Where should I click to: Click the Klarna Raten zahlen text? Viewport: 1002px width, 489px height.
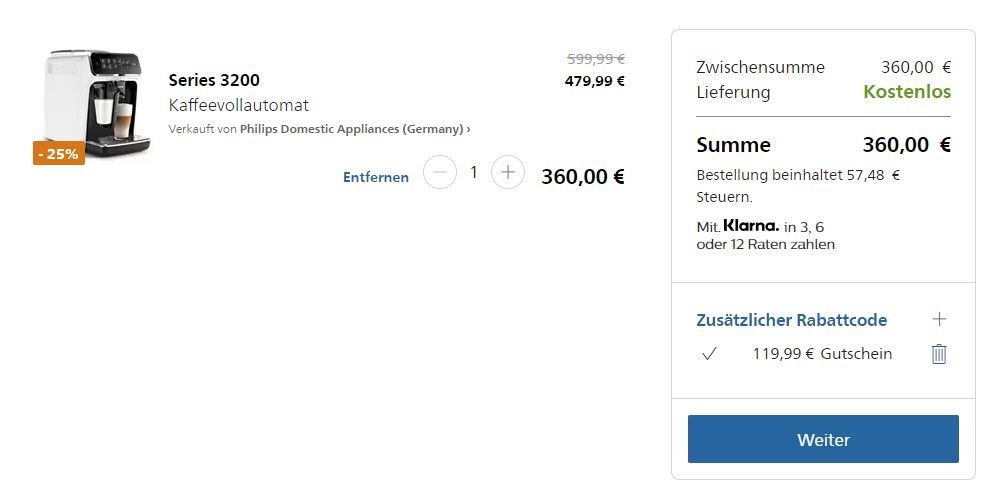[x=766, y=235]
